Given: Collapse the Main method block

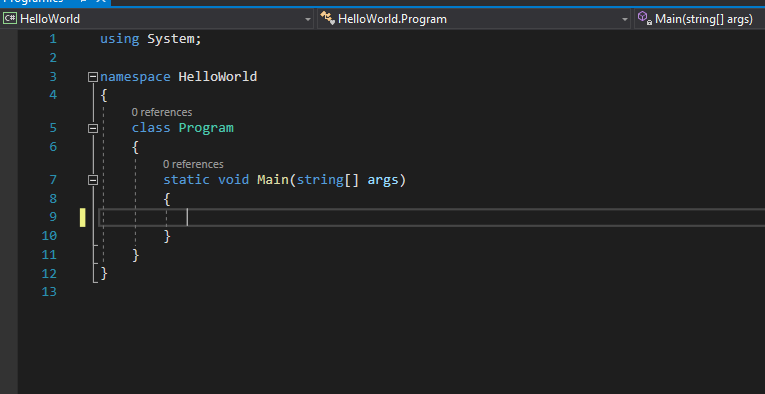Looking at the screenshot, I should click(x=93, y=180).
